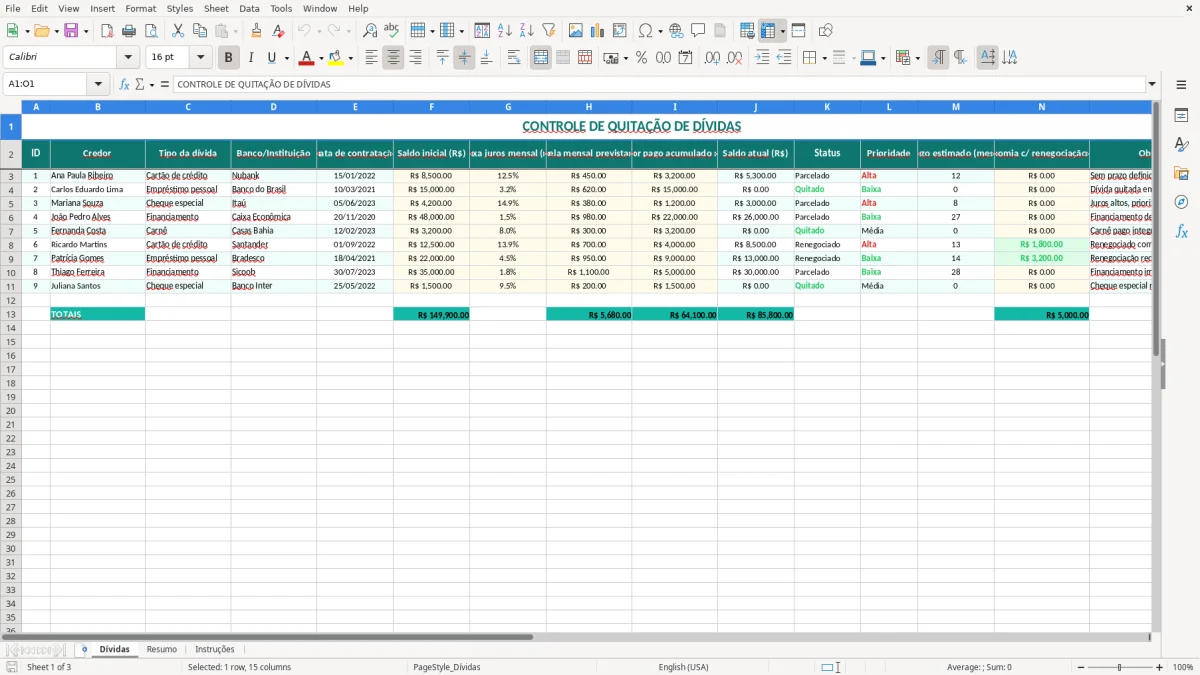This screenshot has height=675, width=1200.
Task: Open the Sheet menu
Action: [x=216, y=8]
